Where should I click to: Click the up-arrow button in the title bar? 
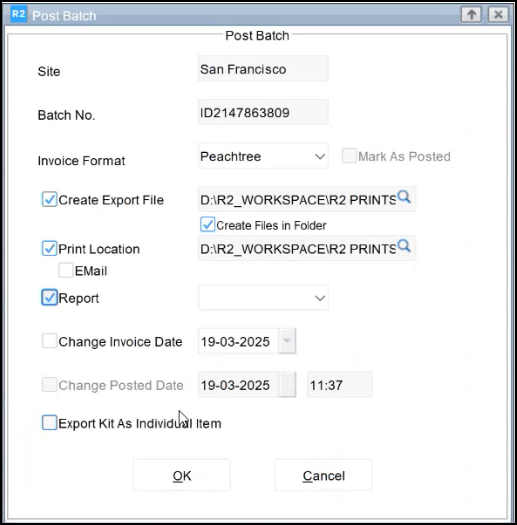[x=471, y=15]
